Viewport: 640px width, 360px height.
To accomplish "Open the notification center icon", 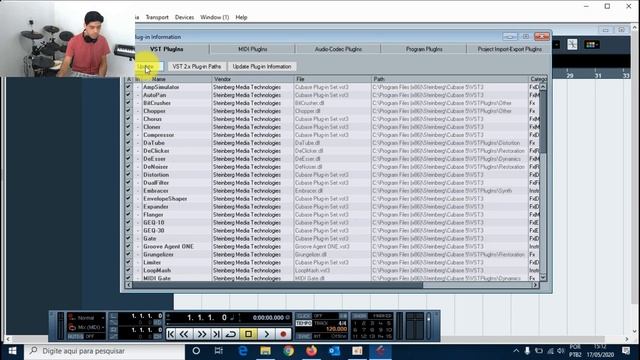I will click(x=626, y=351).
